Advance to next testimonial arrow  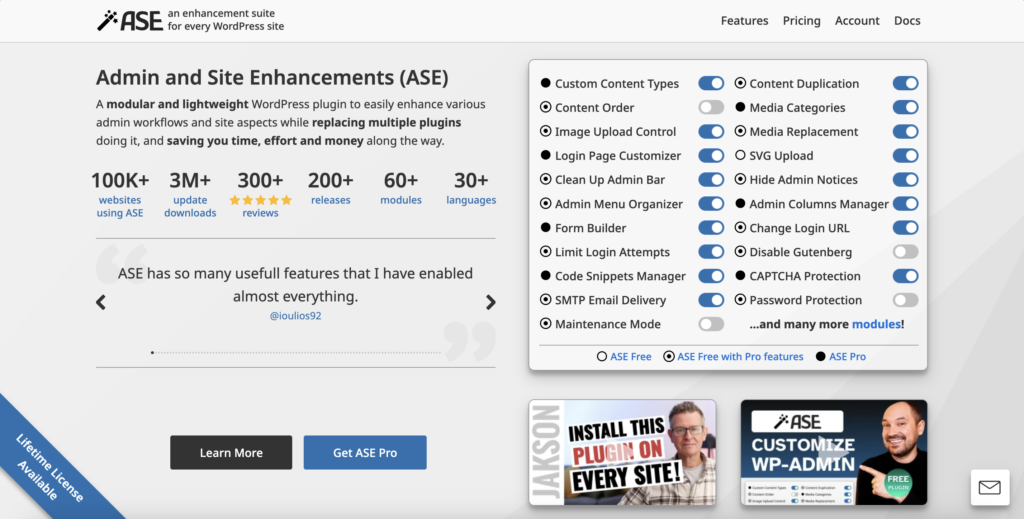(490, 302)
